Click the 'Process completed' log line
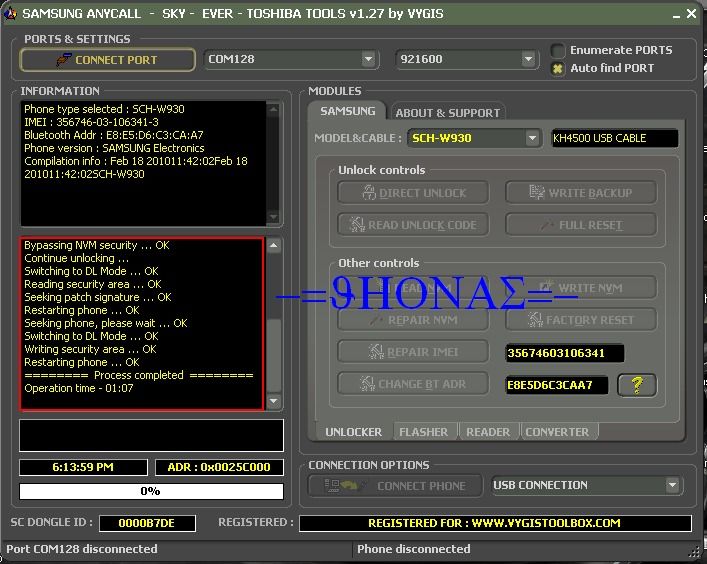 pos(139,375)
